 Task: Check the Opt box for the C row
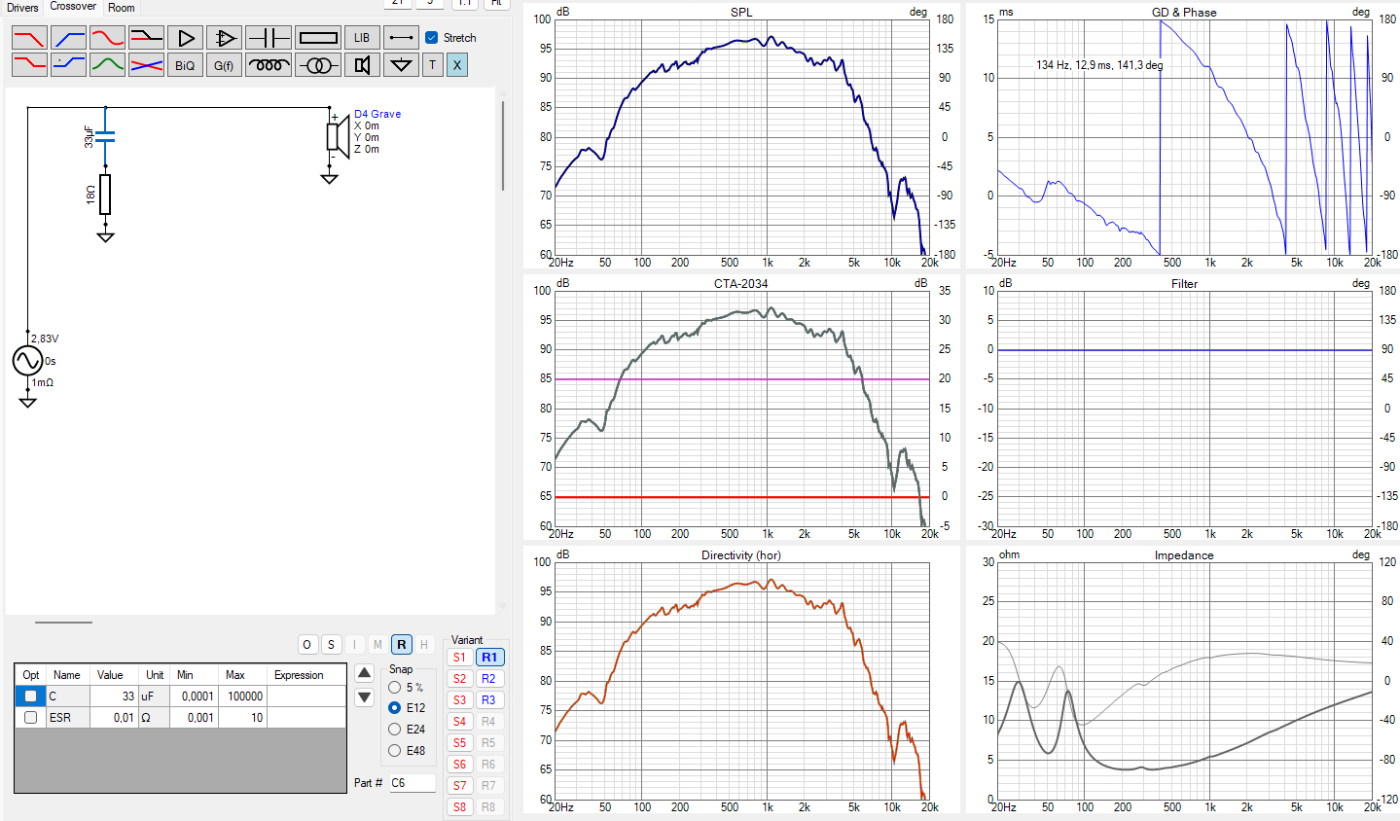(31, 696)
